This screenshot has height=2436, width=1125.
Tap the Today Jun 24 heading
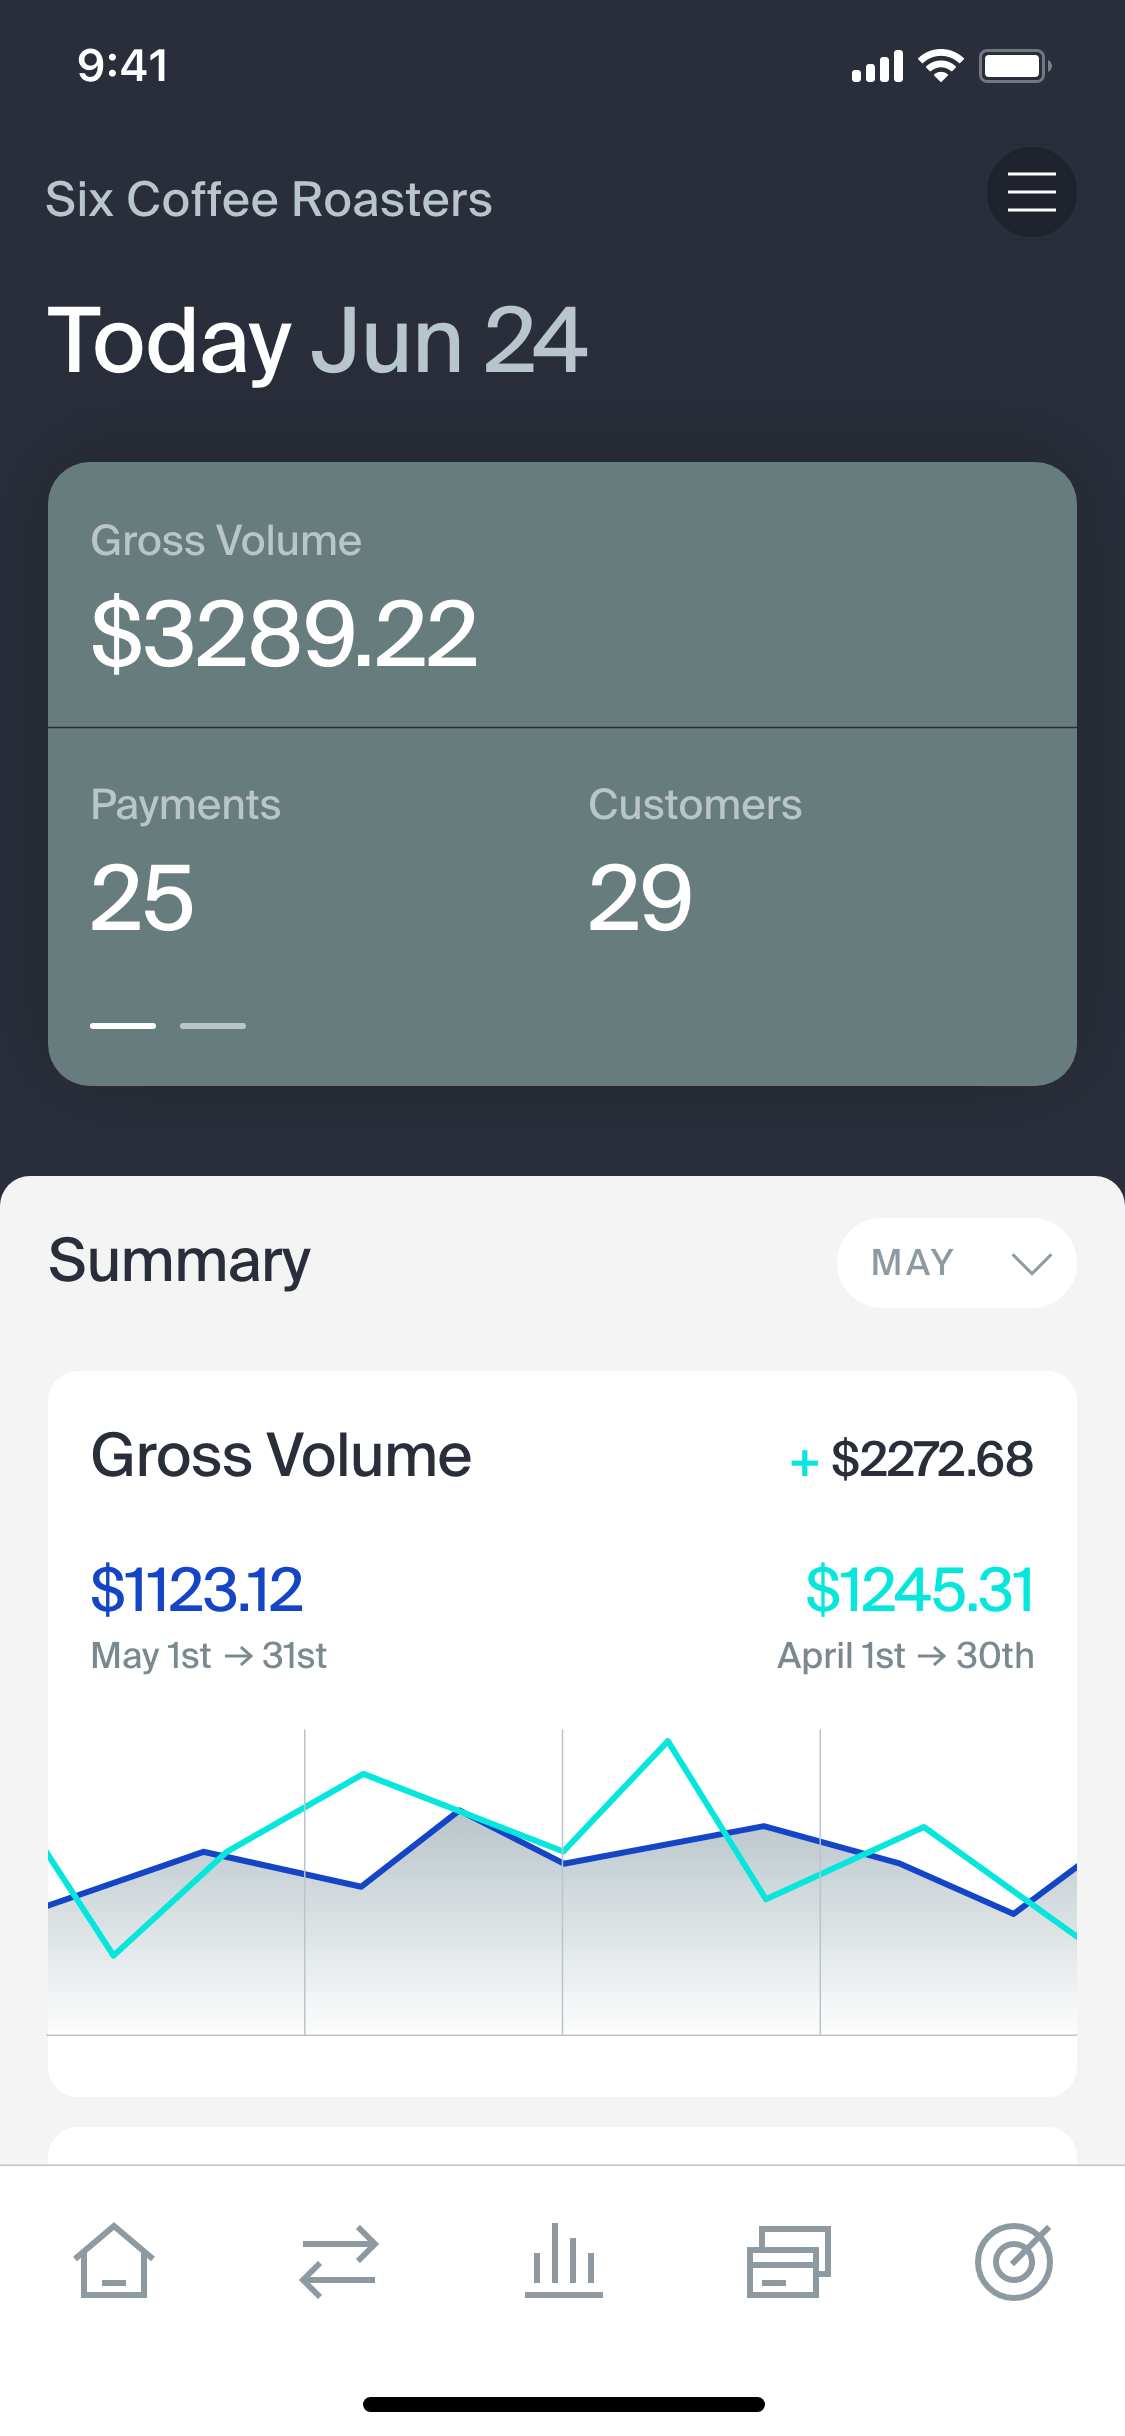(x=317, y=341)
